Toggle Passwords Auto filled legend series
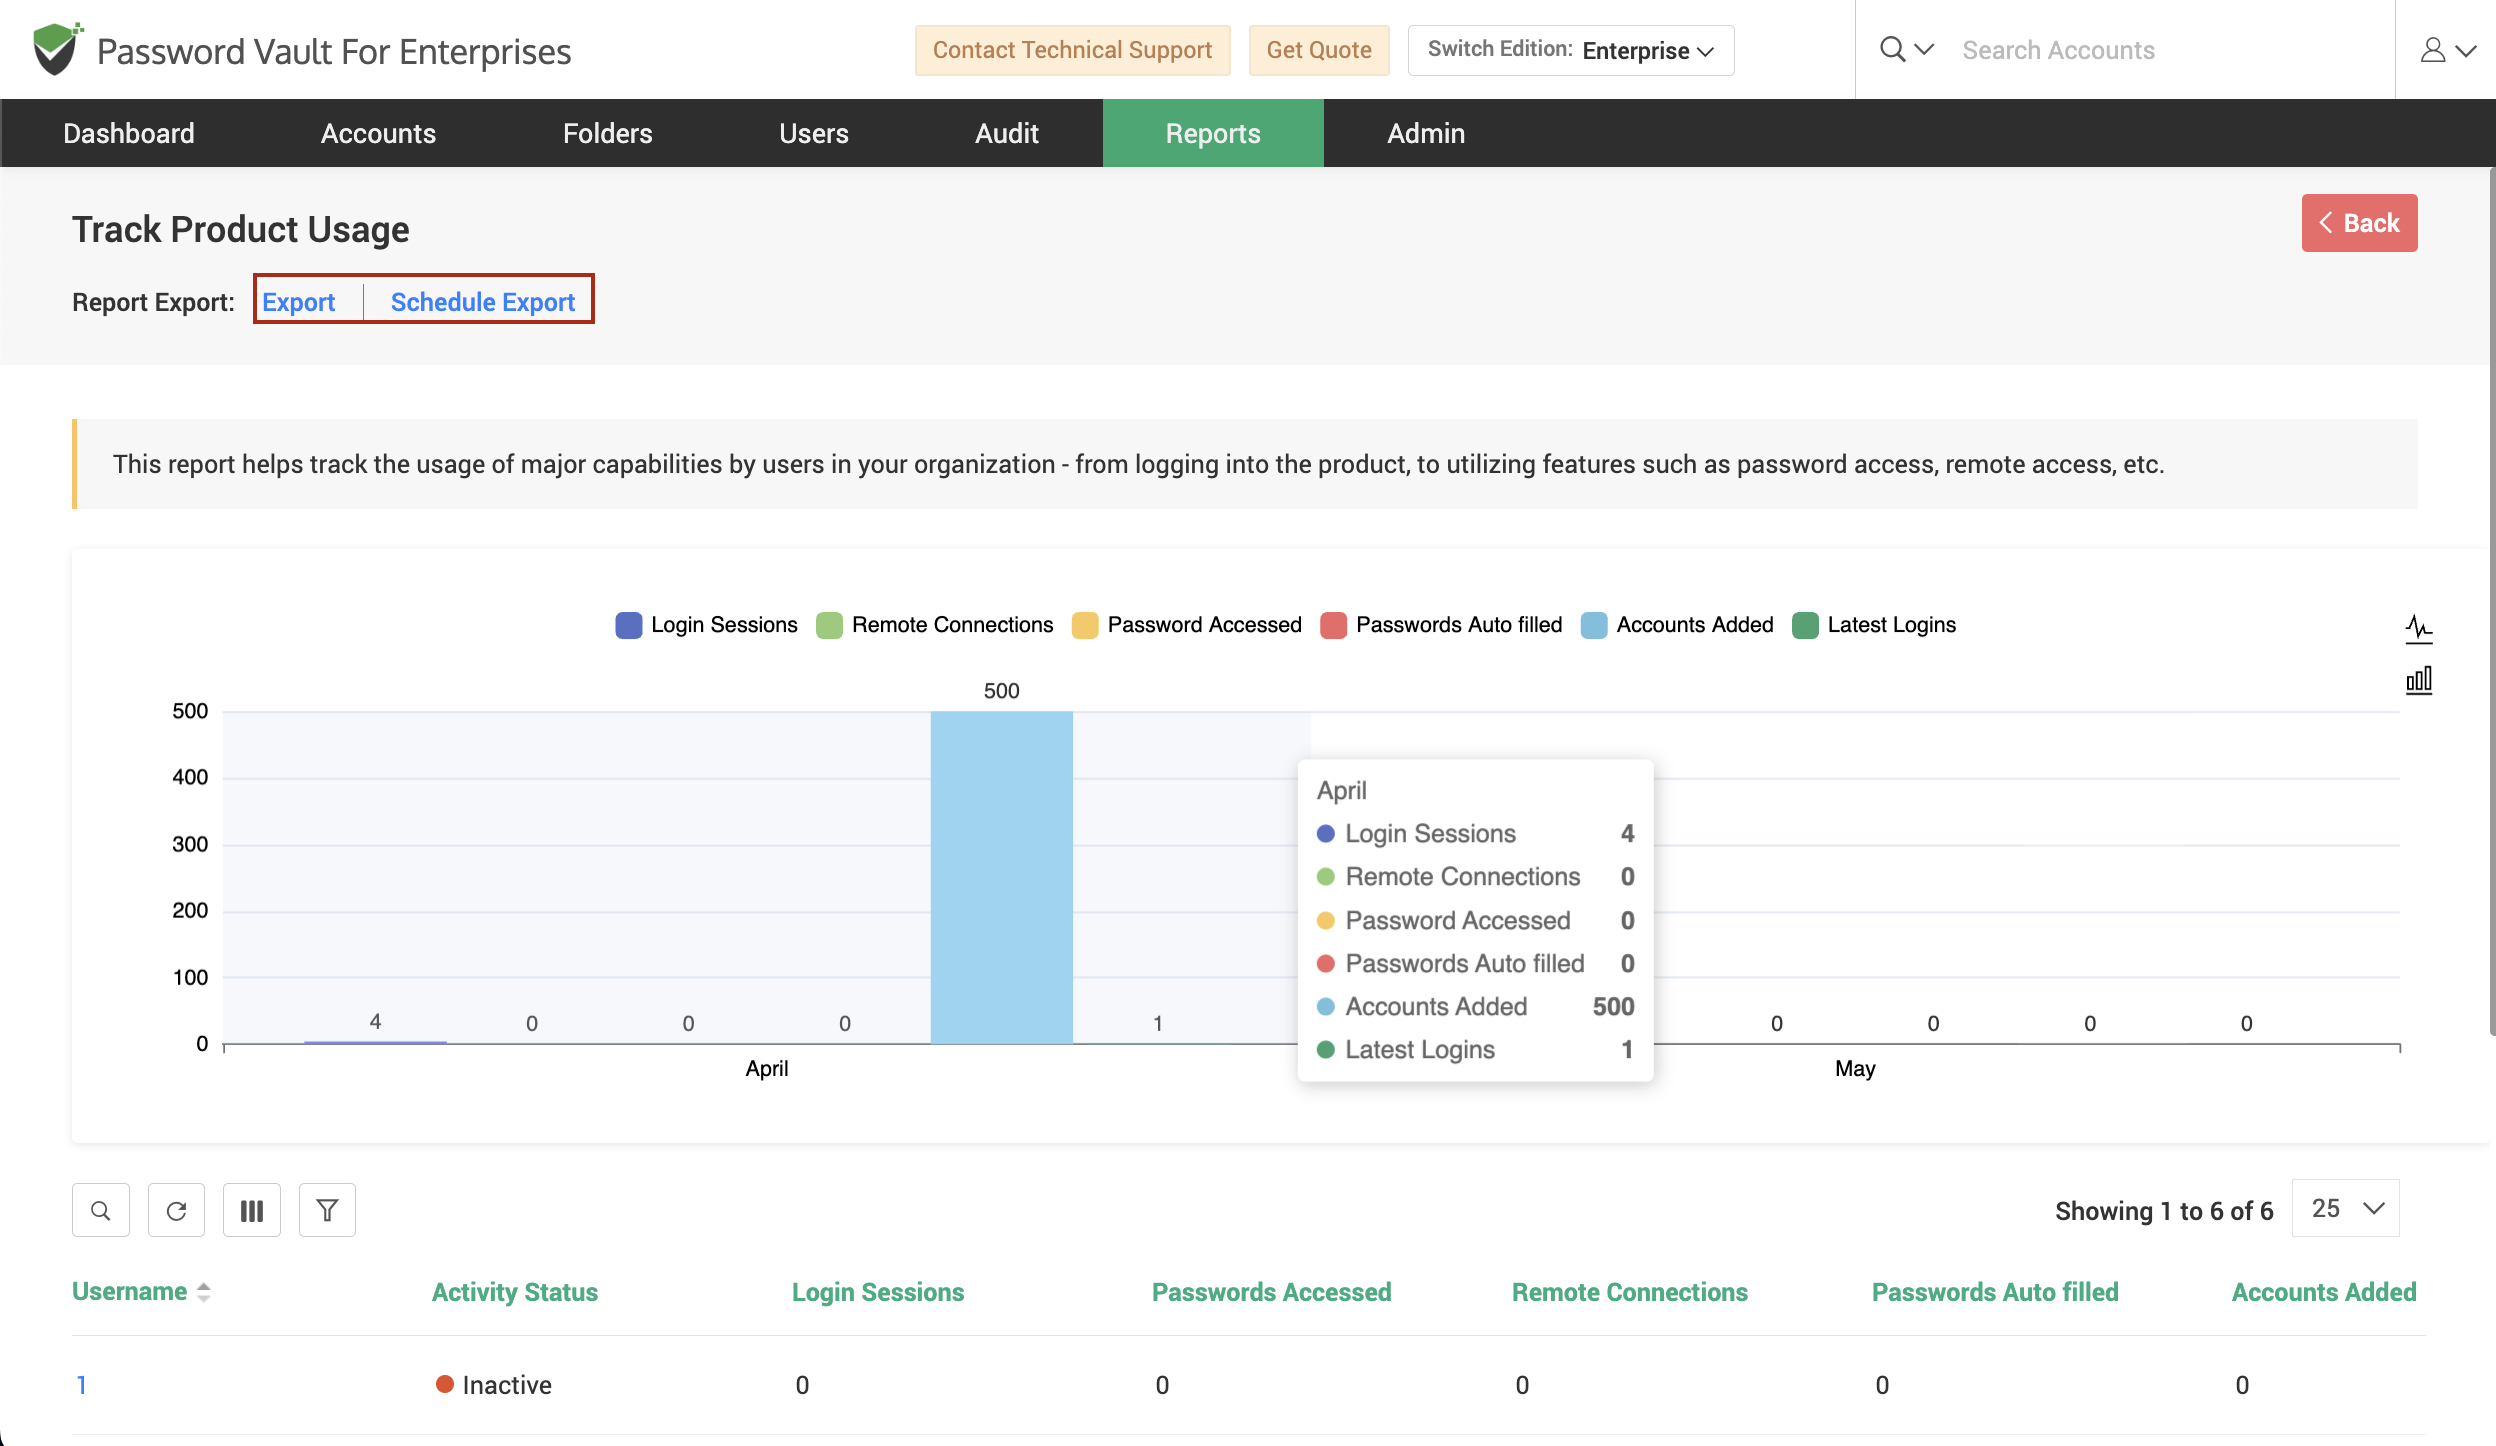Image resolution: width=2496 pixels, height=1446 pixels. [x=1441, y=625]
